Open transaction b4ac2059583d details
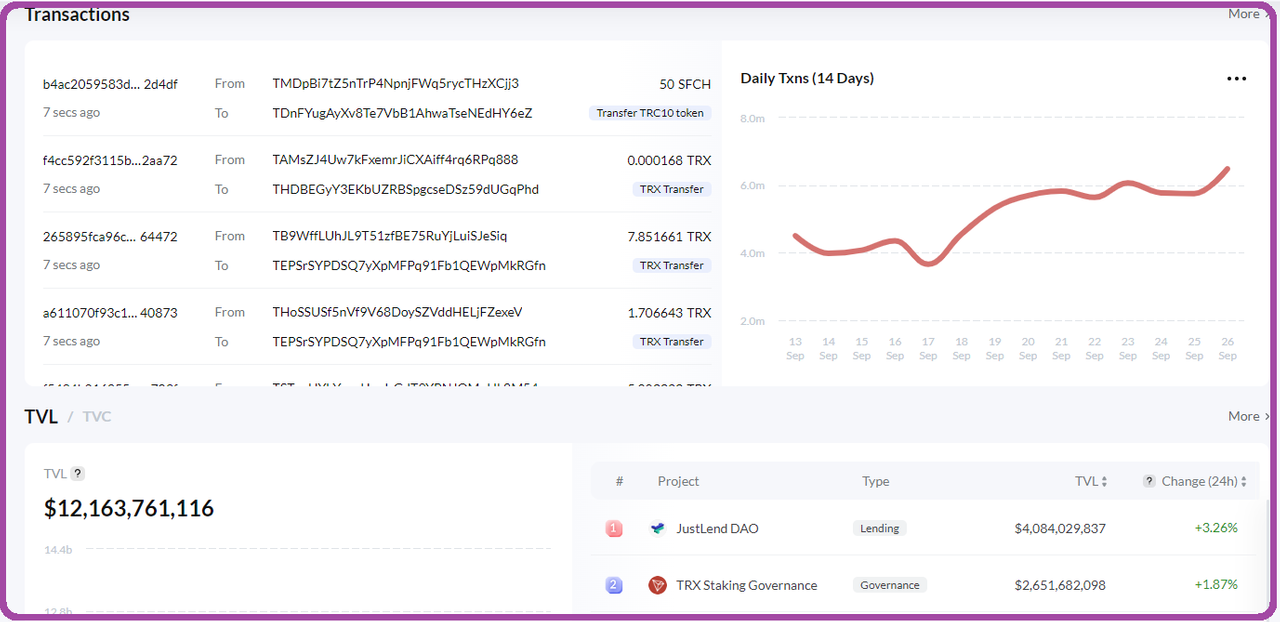This screenshot has height=622, width=1280. point(109,84)
